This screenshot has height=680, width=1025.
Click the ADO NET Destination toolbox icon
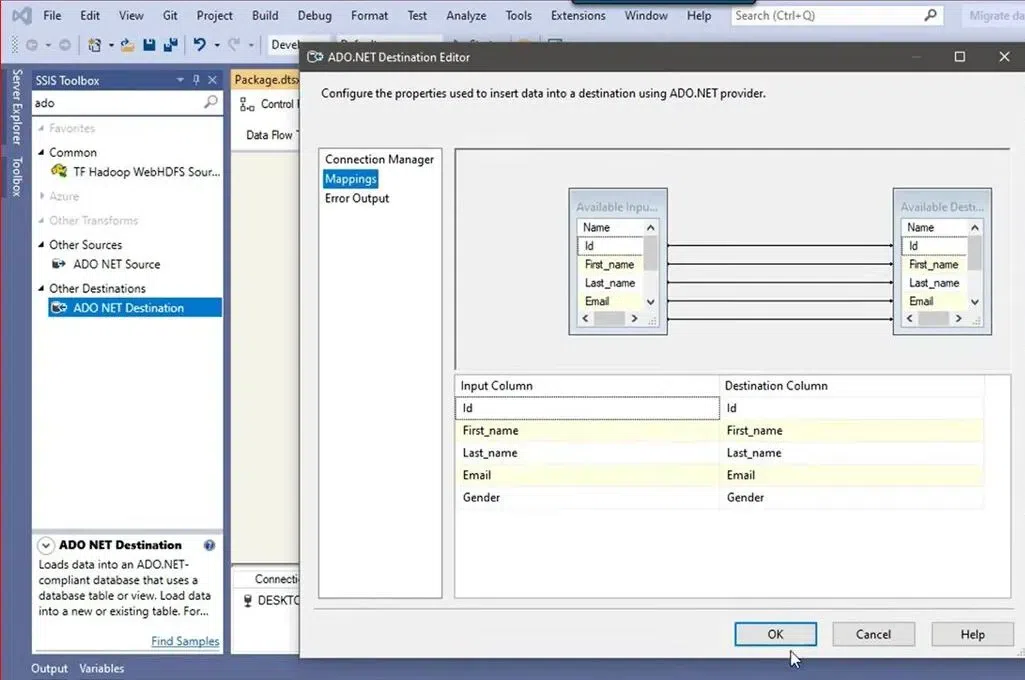59,308
